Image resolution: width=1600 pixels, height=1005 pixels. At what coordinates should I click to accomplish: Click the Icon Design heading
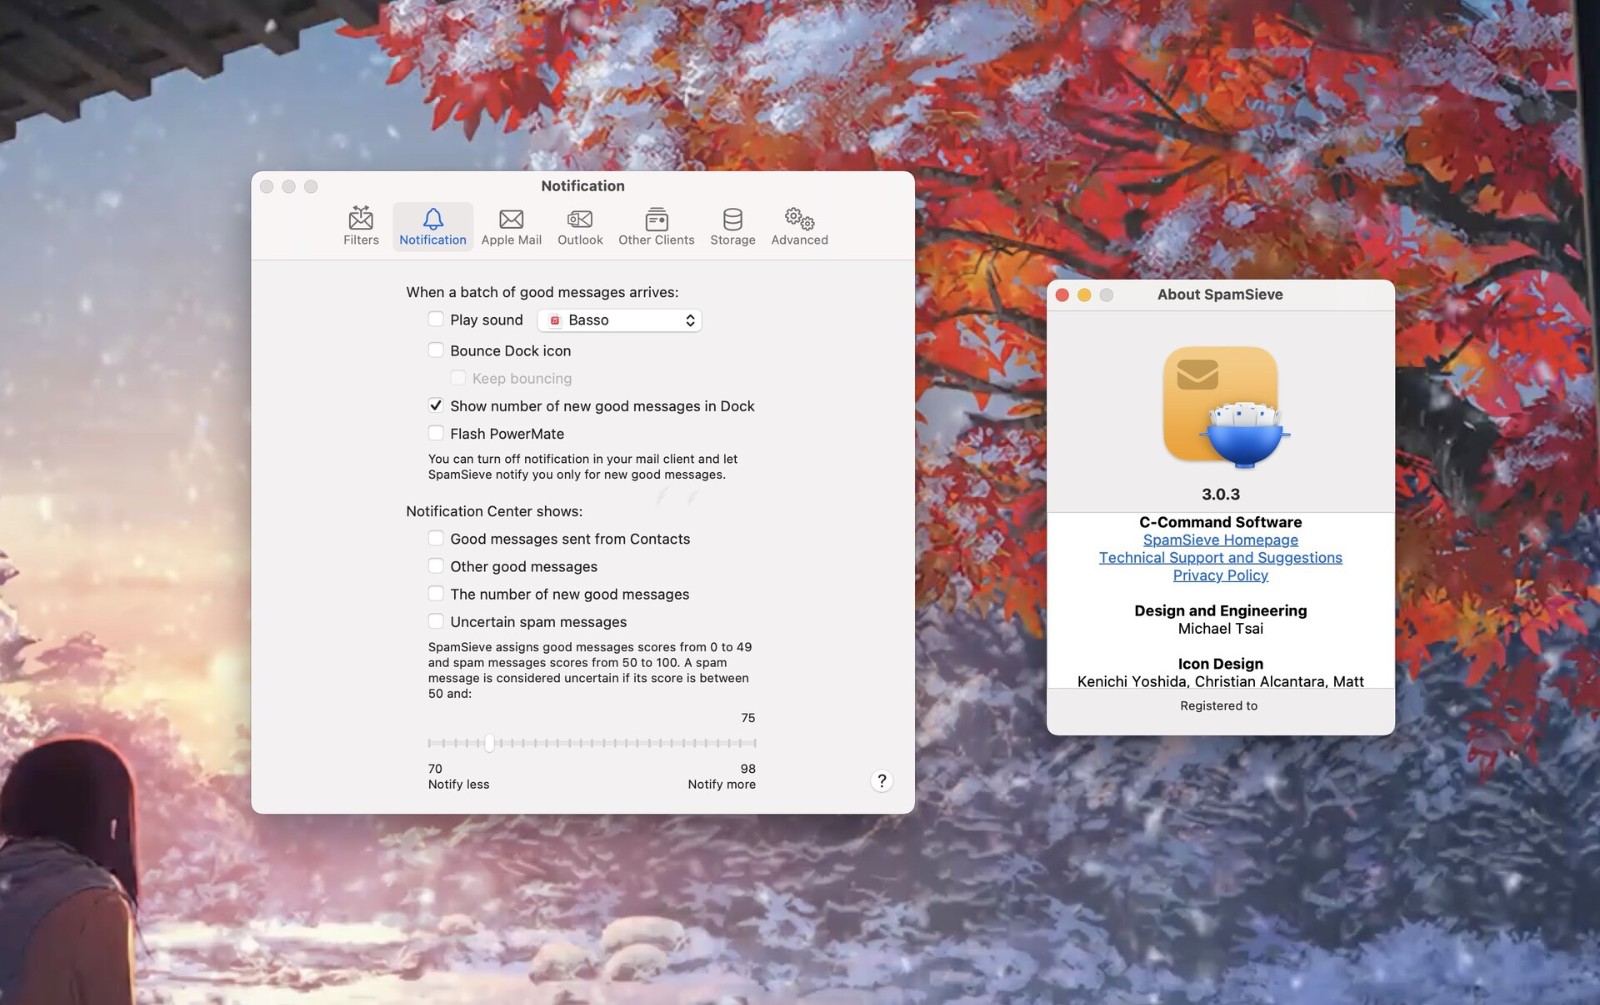tap(1220, 664)
